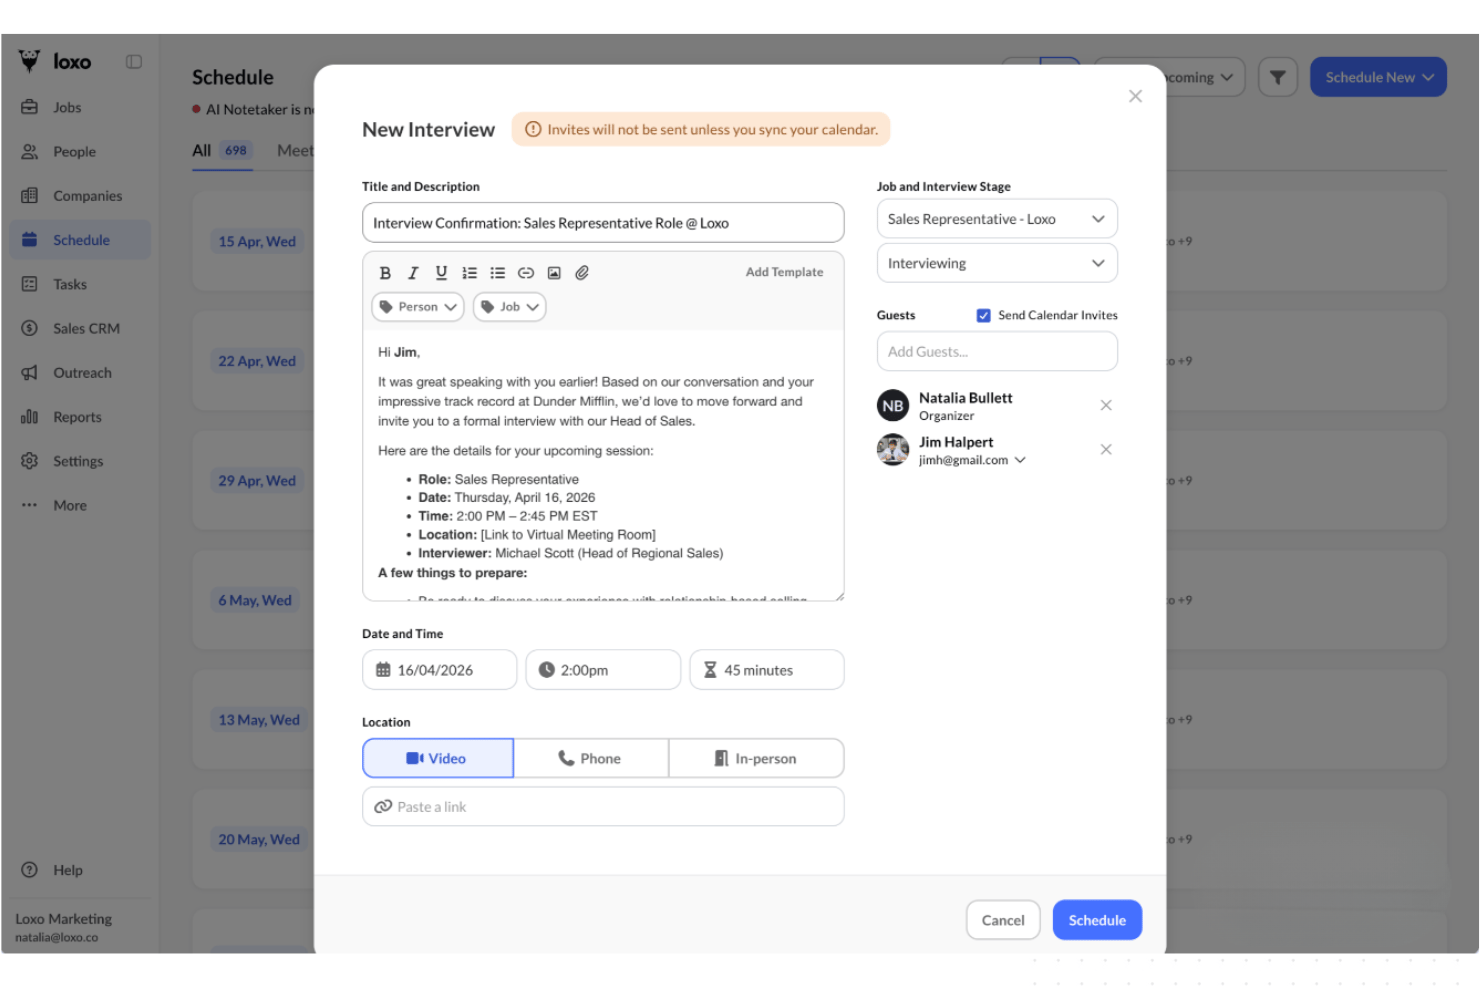Screen dimensions: 1480x987
Task: Click 22 Apr, Wed date entry
Action: pos(257,361)
